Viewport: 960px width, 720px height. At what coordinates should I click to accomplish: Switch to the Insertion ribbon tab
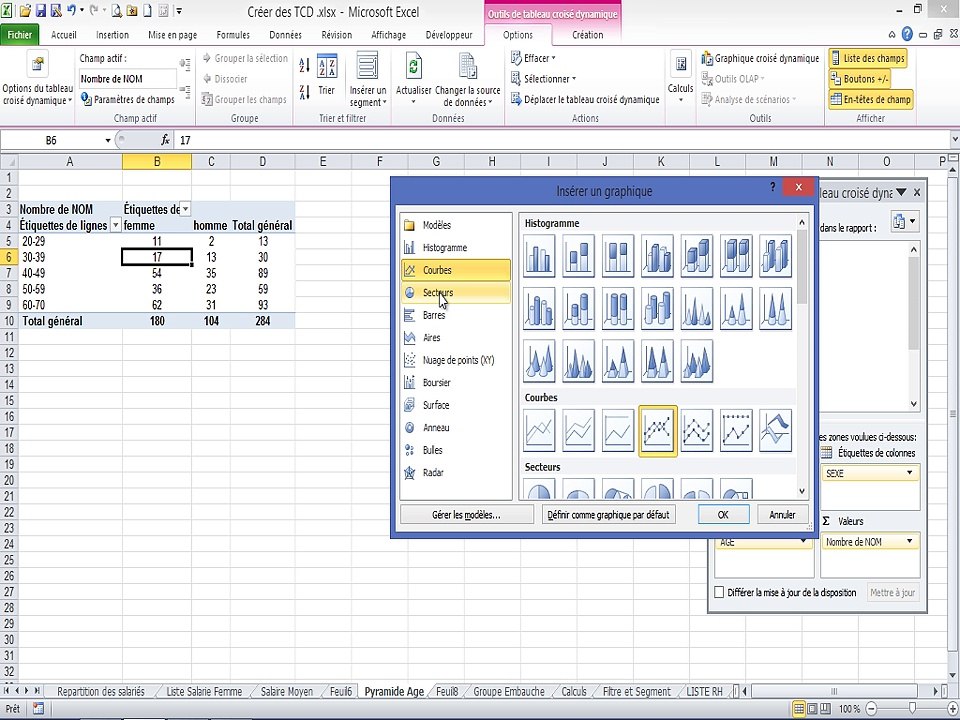click(113, 35)
